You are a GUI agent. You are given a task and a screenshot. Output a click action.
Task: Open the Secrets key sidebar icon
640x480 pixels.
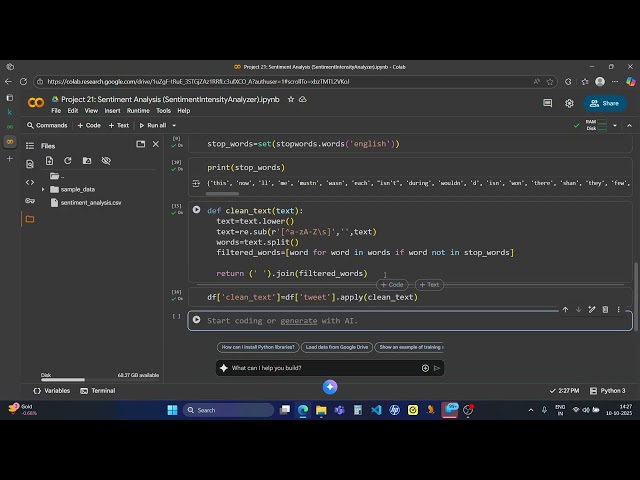(x=30, y=200)
